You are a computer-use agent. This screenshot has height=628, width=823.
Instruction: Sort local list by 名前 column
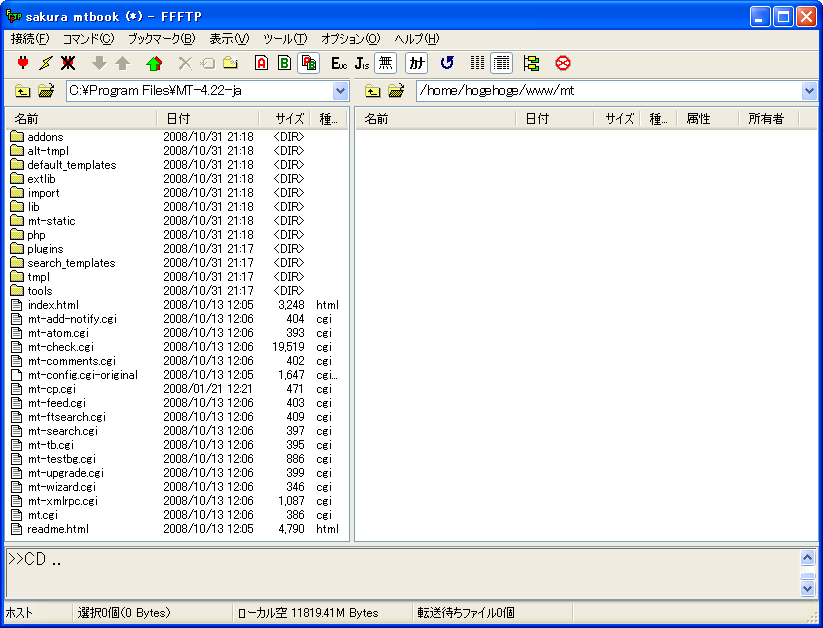pyautogui.click(x=81, y=119)
